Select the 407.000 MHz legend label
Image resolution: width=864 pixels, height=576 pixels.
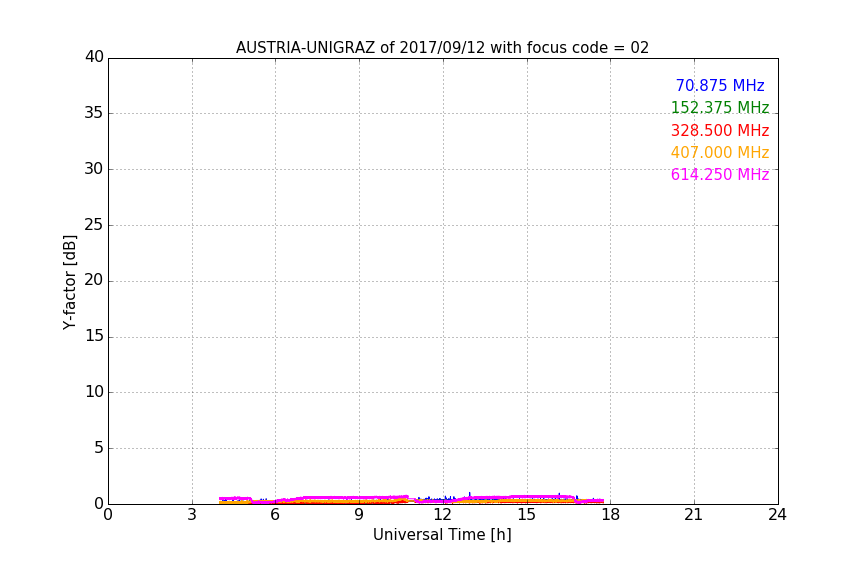[720, 153]
